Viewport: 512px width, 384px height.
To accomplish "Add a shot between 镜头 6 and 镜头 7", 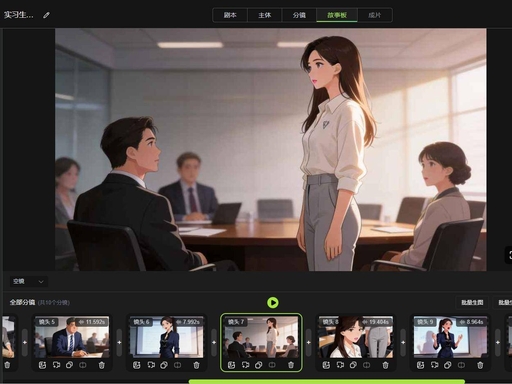I will point(214,342).
